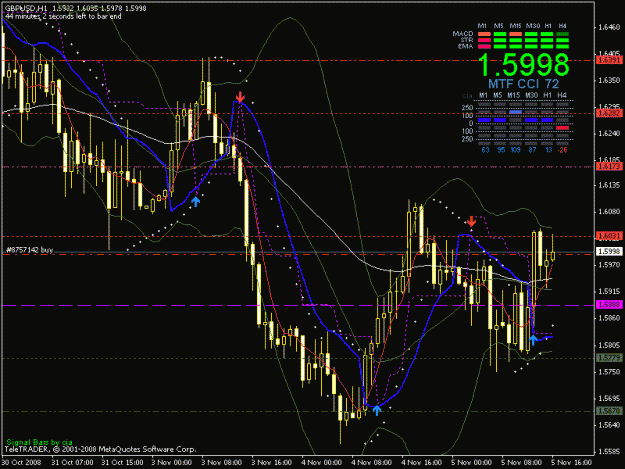This screenshot has width=625, height=469.
Task: Click the EMA H1 signal bar
Action: 547,46
